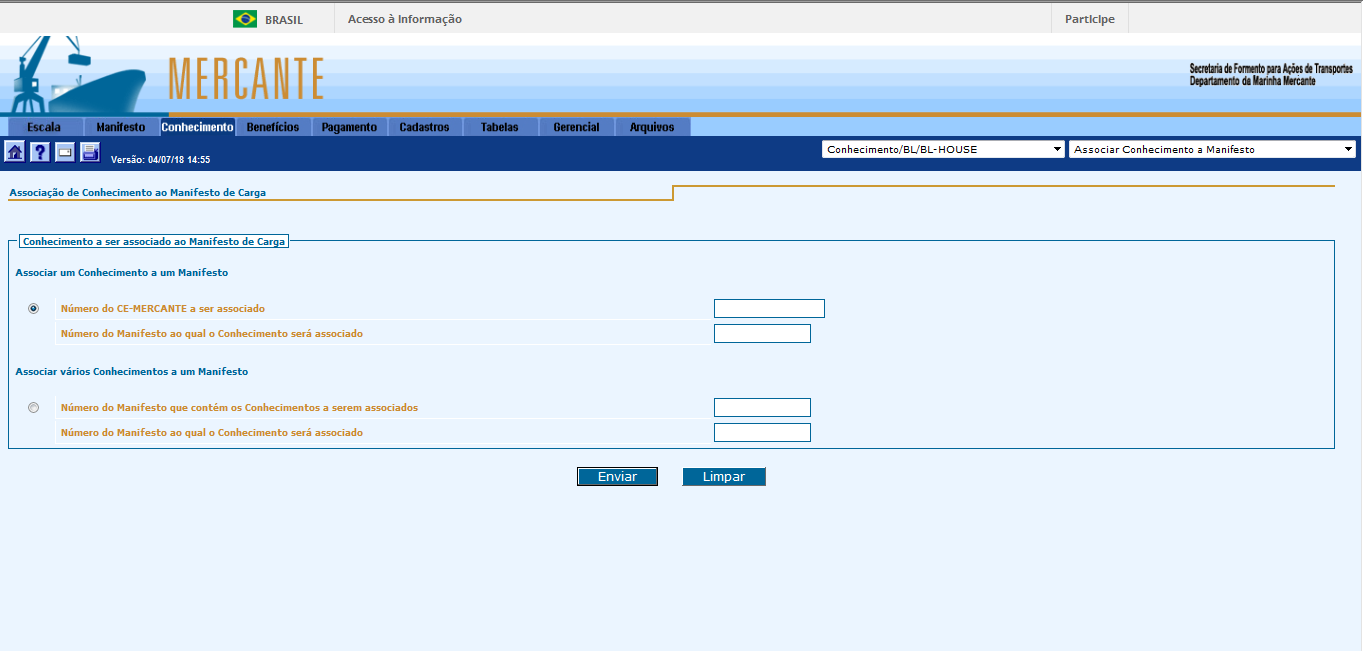This screenshot has height=651, width=1363.
Task: Click the printer icon in the toolbar
Action: (x=90, y=152)
